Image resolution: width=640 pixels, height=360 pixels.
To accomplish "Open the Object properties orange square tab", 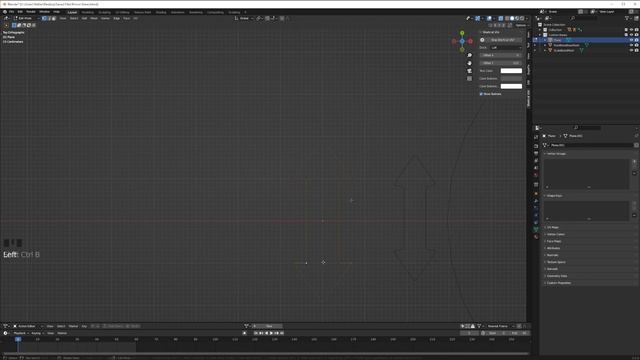I will (536, 193).
